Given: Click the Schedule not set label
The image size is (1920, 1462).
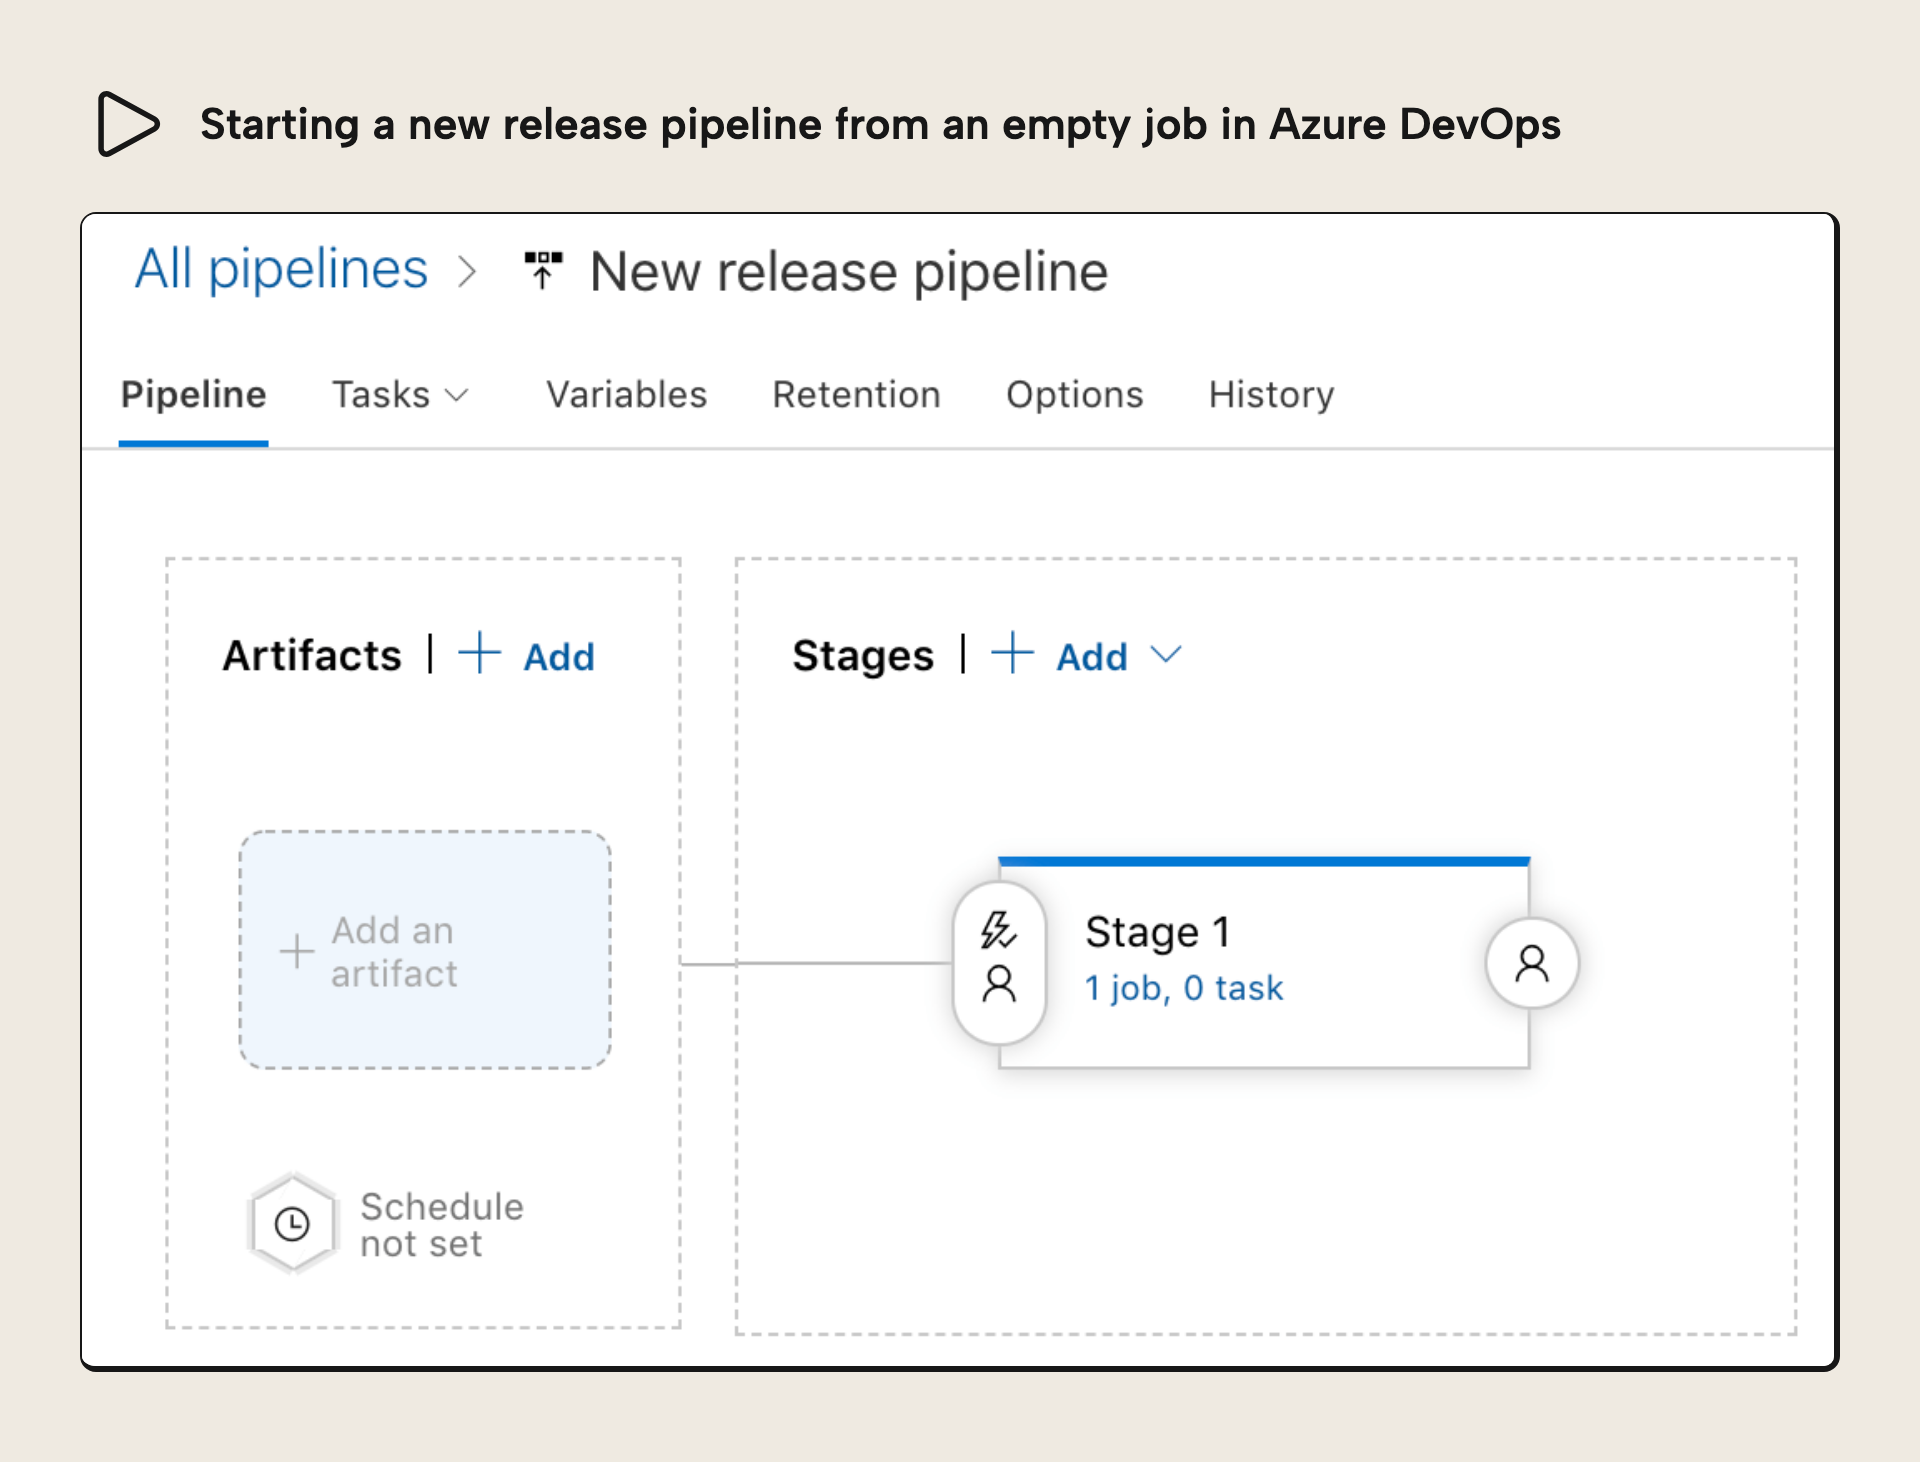Looking at the screenshot, I should click(441, 1225).
